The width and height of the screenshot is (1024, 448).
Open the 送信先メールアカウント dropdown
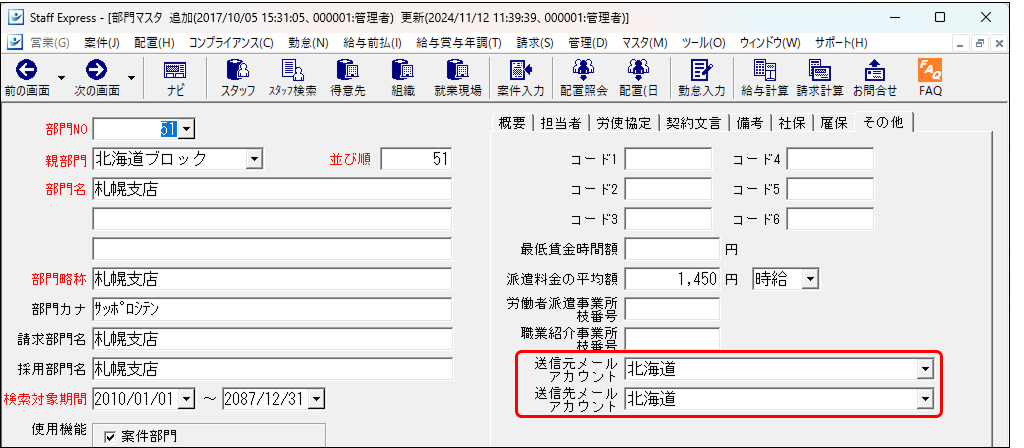click(925, 398)
